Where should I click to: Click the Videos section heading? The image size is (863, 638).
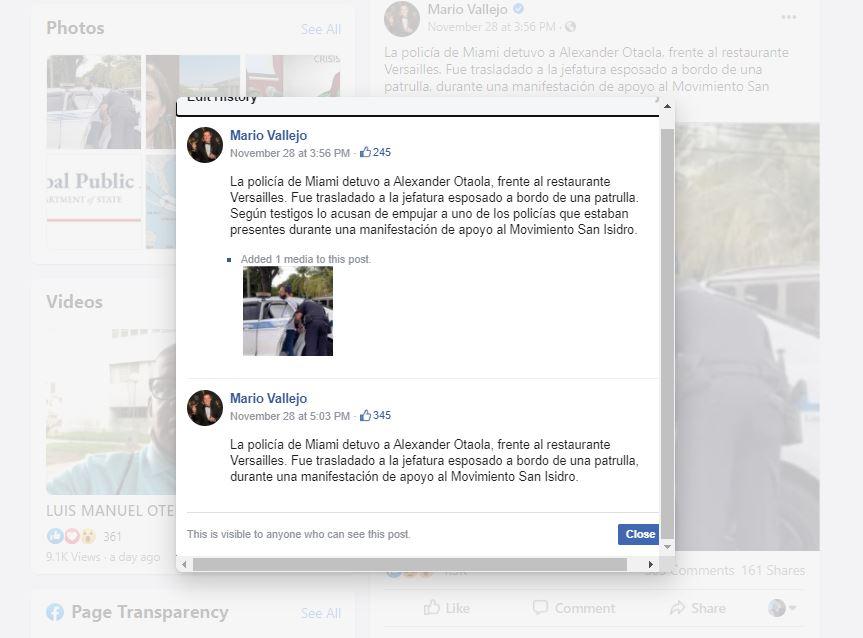point(74,302)
